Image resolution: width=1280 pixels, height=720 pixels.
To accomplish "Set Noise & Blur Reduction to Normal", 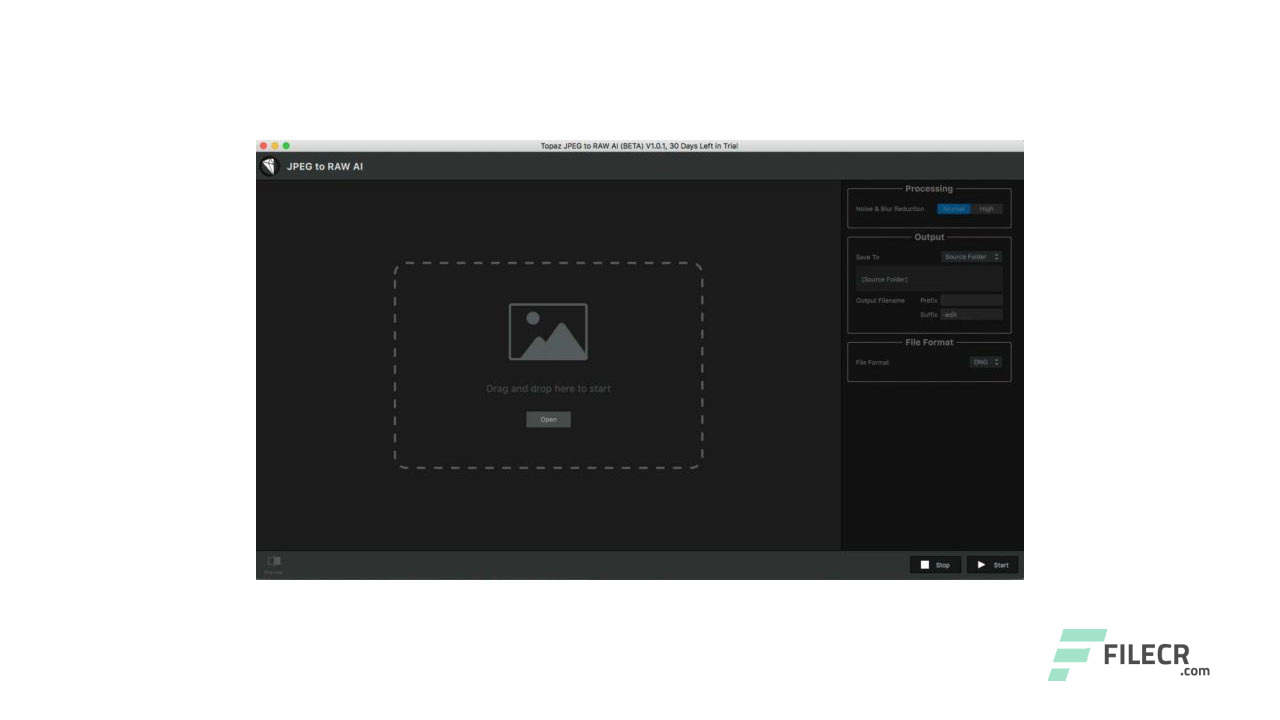I will coord(954,209).
